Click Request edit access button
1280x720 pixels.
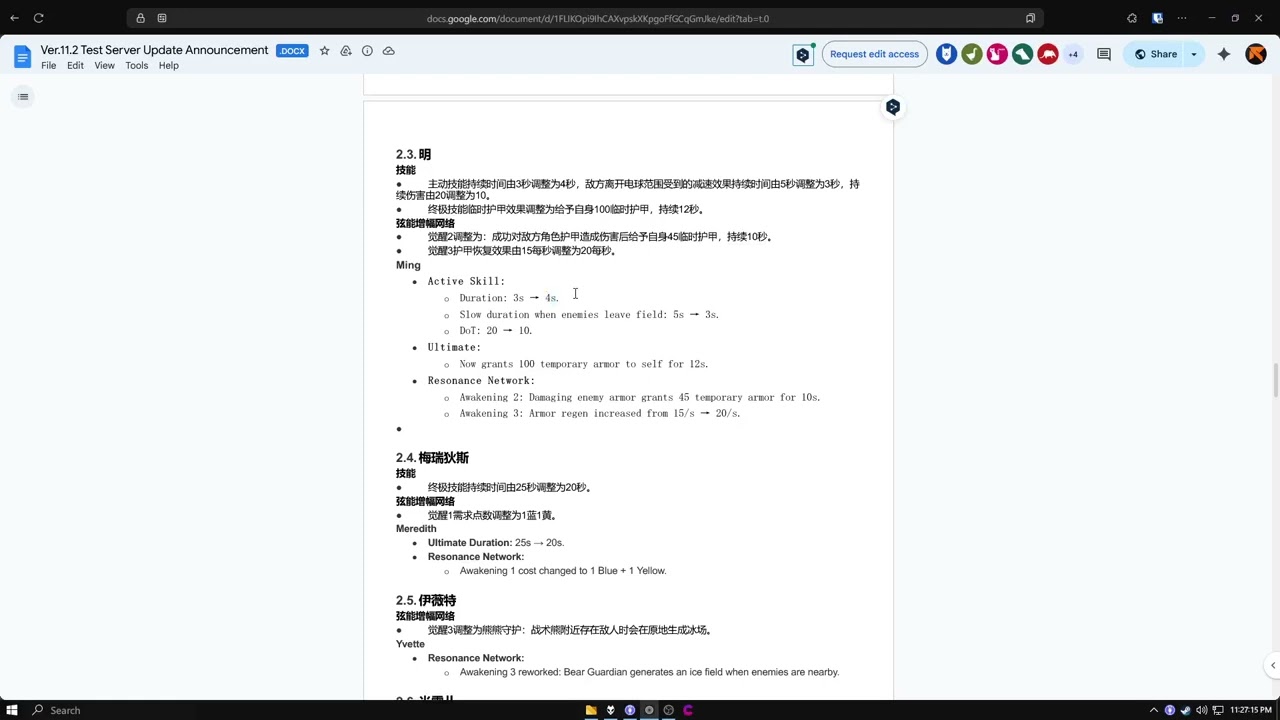coord(874,54)
